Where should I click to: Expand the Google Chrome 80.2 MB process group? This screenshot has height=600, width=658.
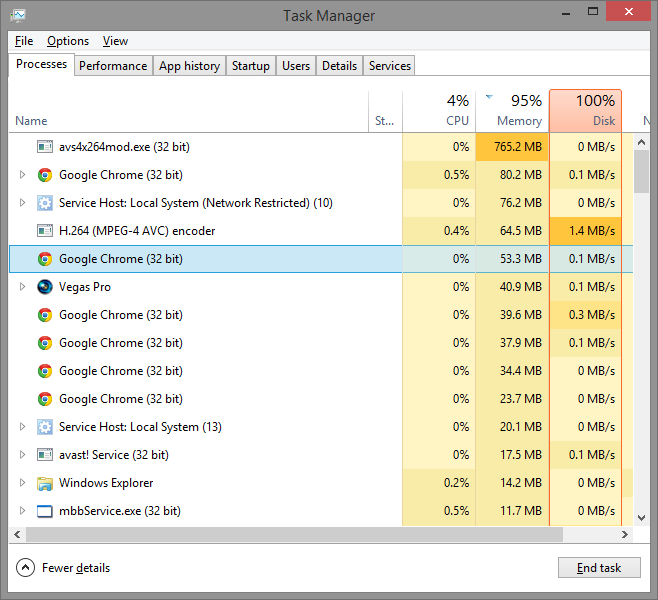point(23,175)
